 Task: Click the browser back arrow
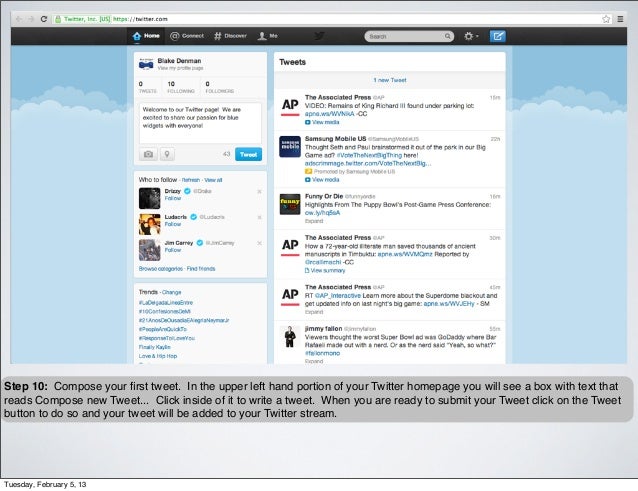19,19
